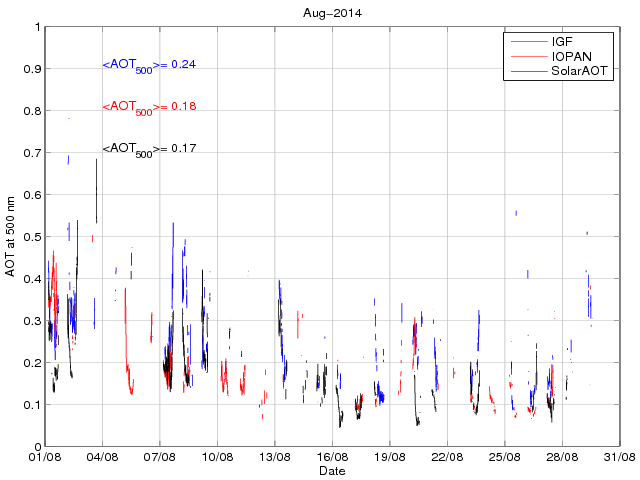Click the red AOT500 = 0.18 annotation
This screenshot has width=640, height=480.
[149, 107]
